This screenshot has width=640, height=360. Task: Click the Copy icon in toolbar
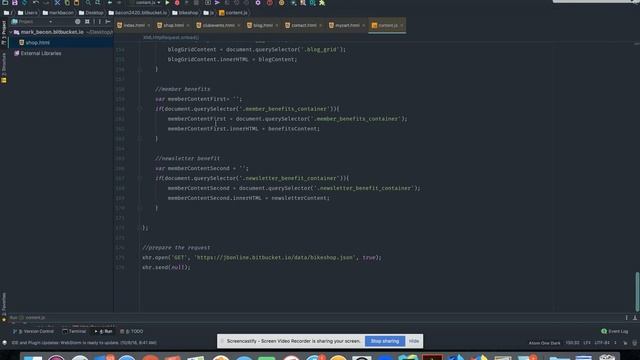point(67,2)
